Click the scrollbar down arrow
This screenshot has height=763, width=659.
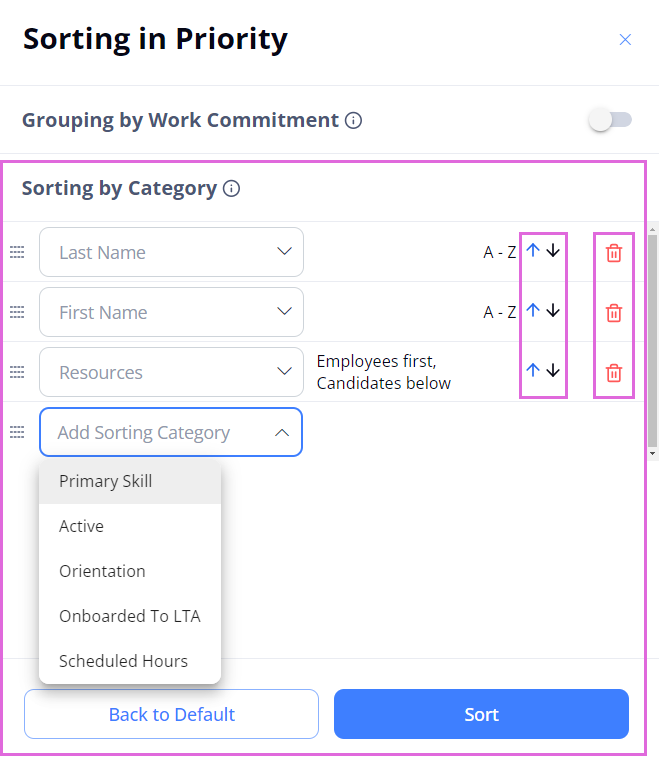[x=653, y=454]
